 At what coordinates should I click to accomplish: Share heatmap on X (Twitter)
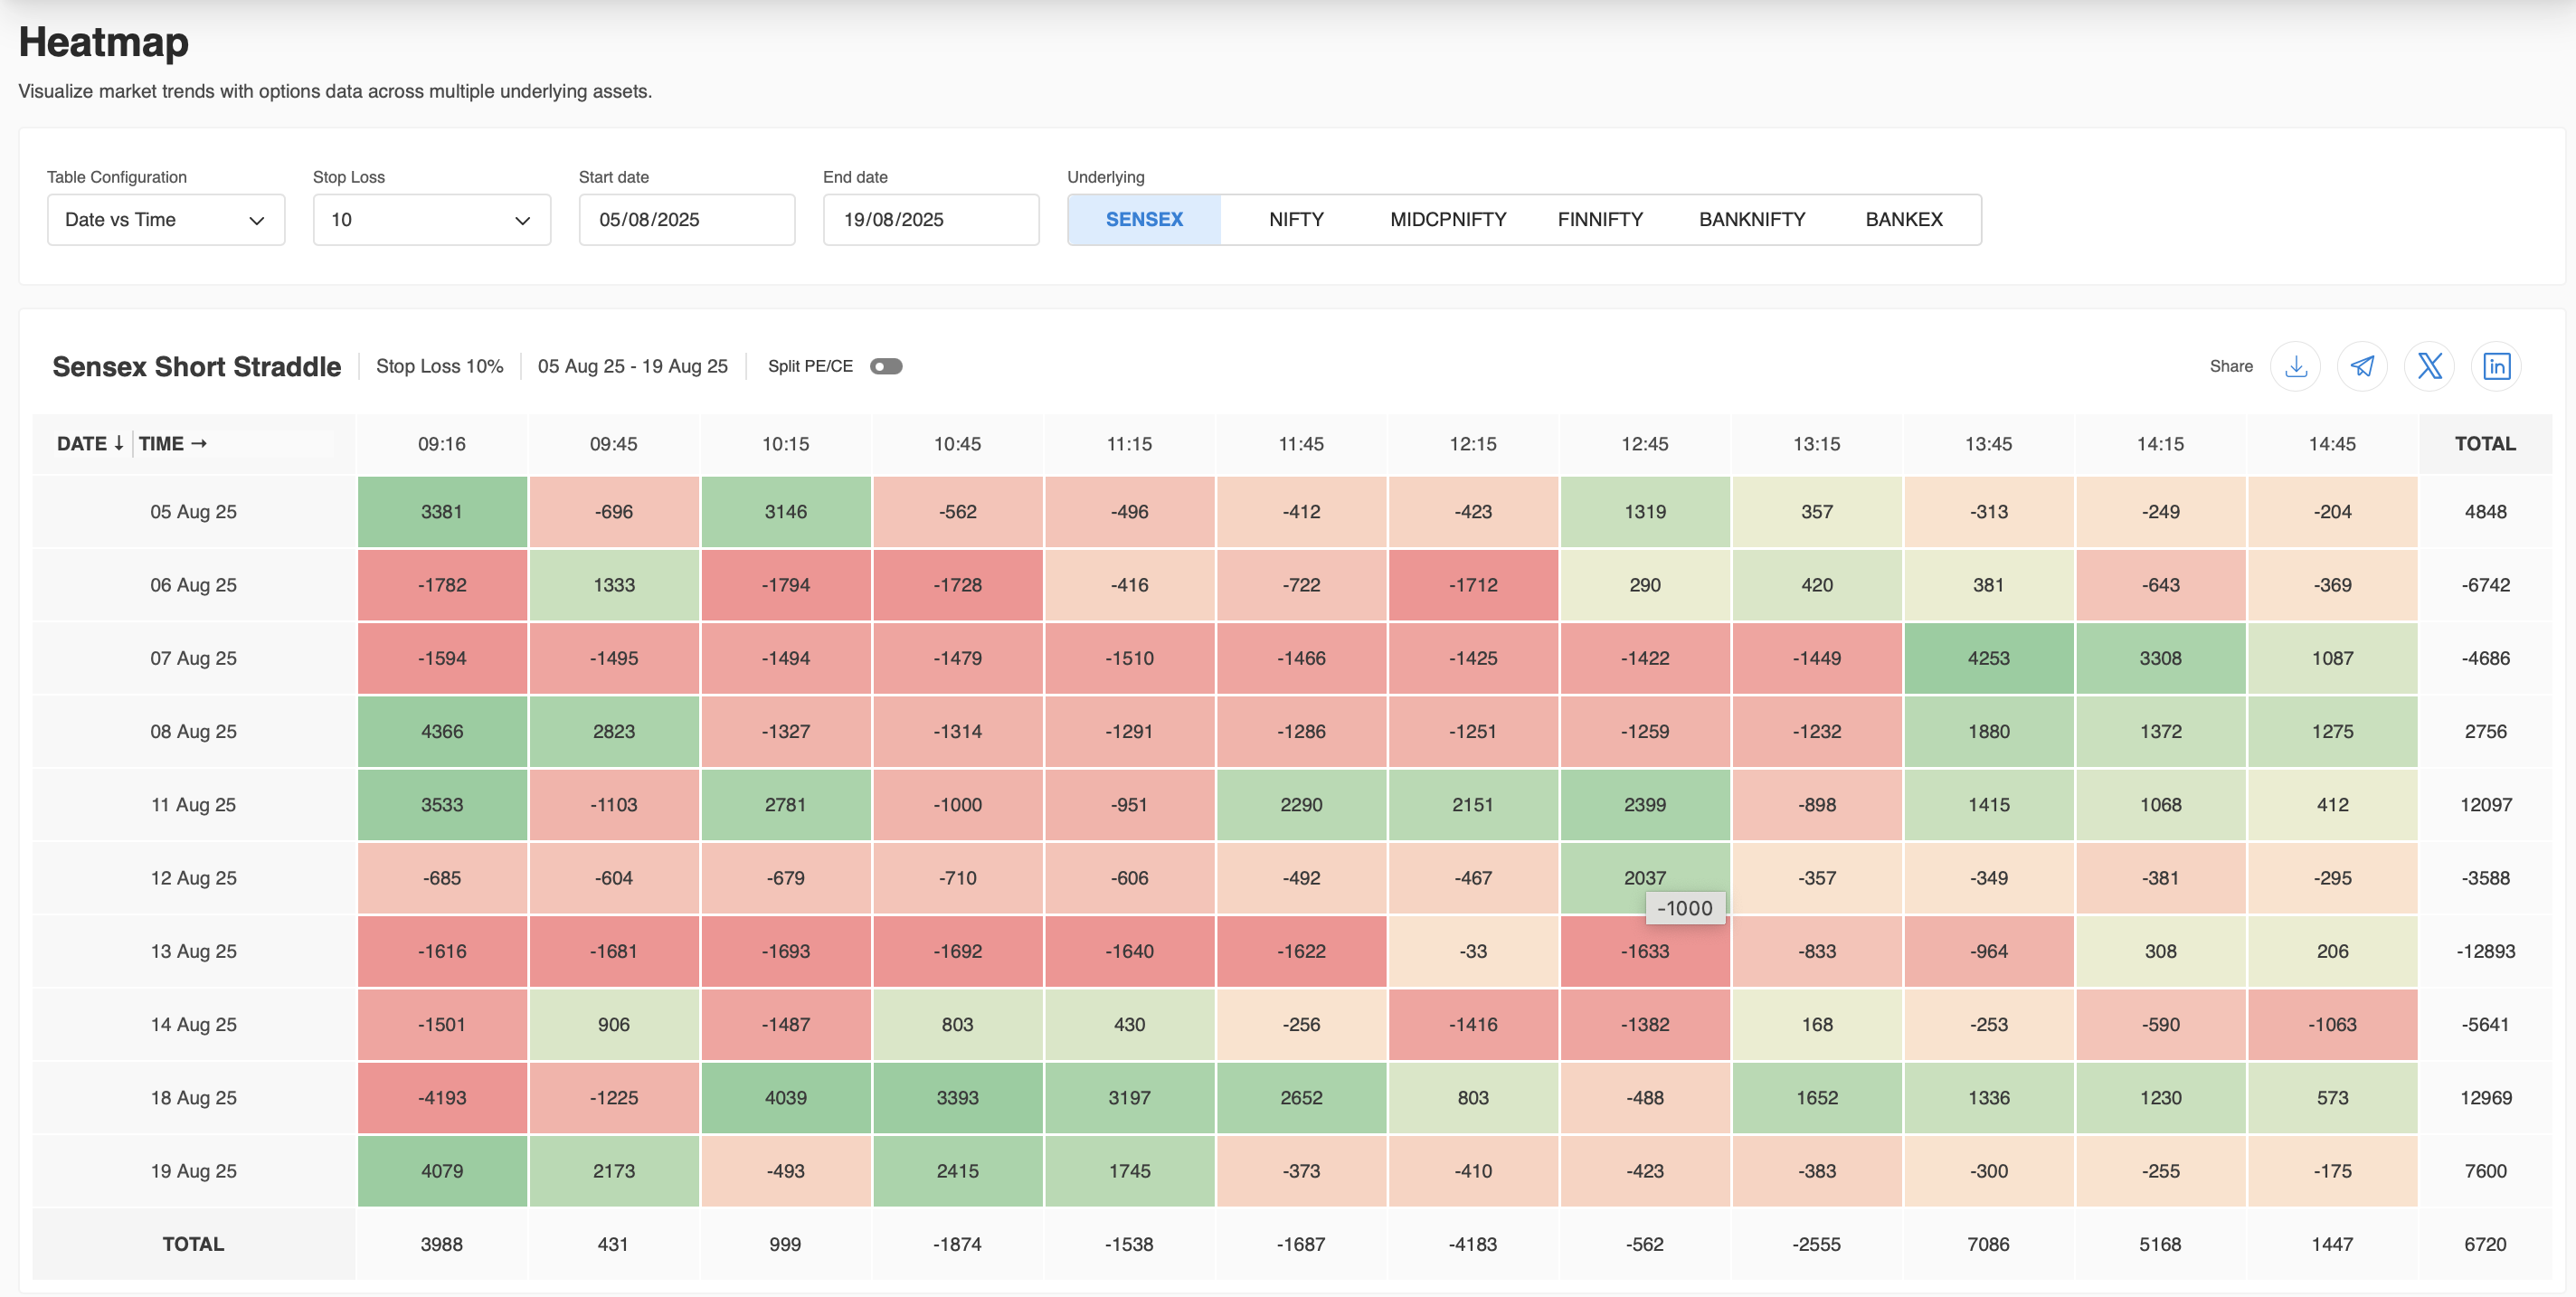2429,366
